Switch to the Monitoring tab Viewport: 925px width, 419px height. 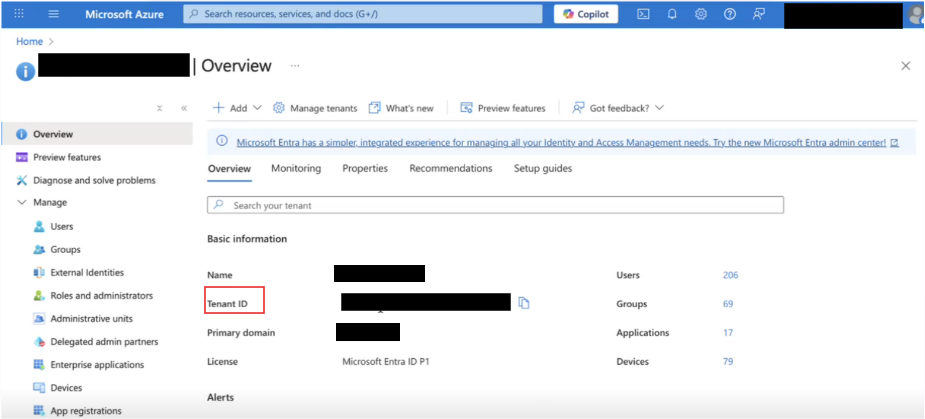296,169
